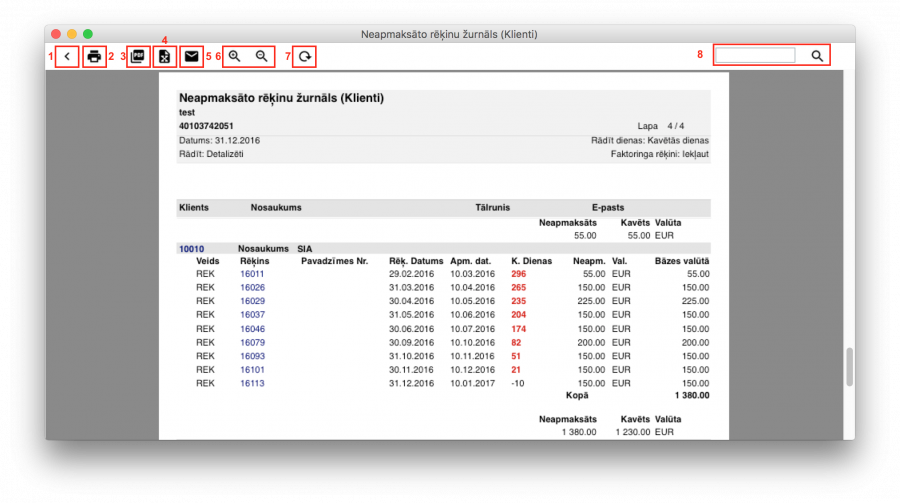Zoom in on the report
900x503 pixels.
point(235,57)
